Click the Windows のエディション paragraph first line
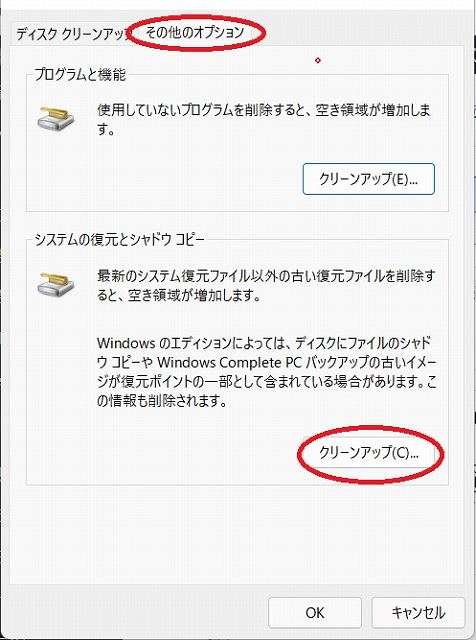The height and width of the screenshot is (640, 476). pyautogui.click(x=264, y=343)
